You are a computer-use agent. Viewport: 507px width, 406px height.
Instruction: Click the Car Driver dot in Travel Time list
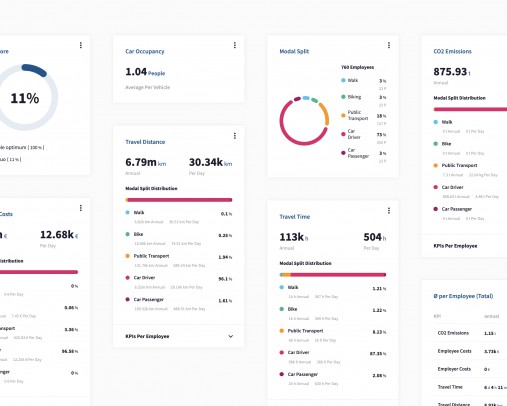tap(282, 352)
